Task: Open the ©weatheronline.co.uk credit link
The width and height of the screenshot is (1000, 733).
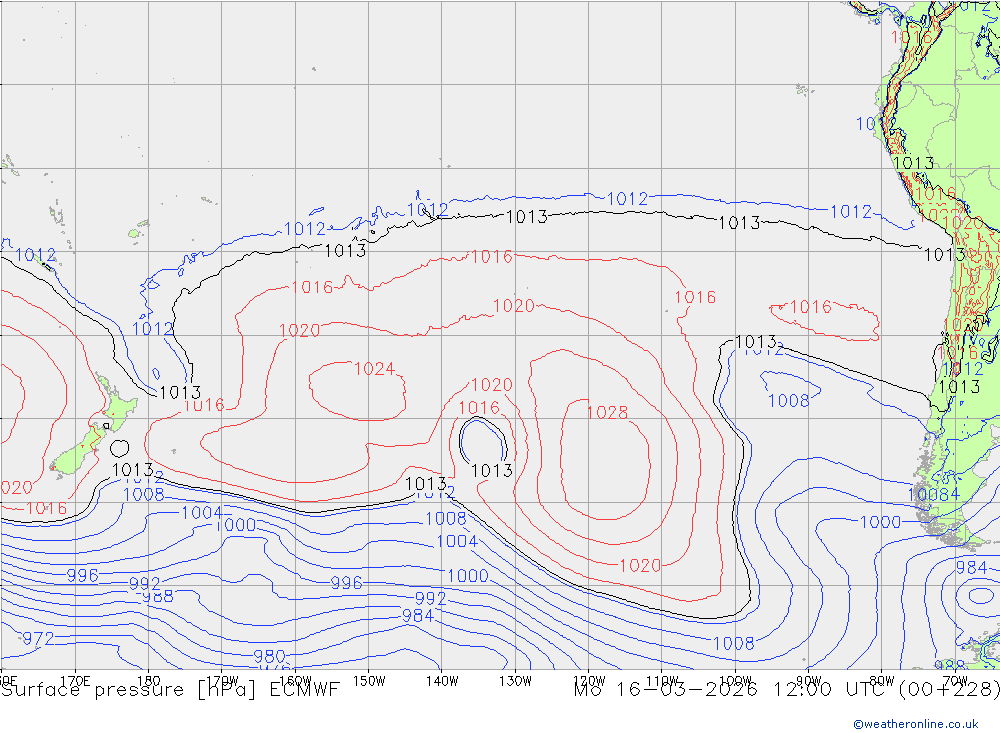Action: click(916, 724)
